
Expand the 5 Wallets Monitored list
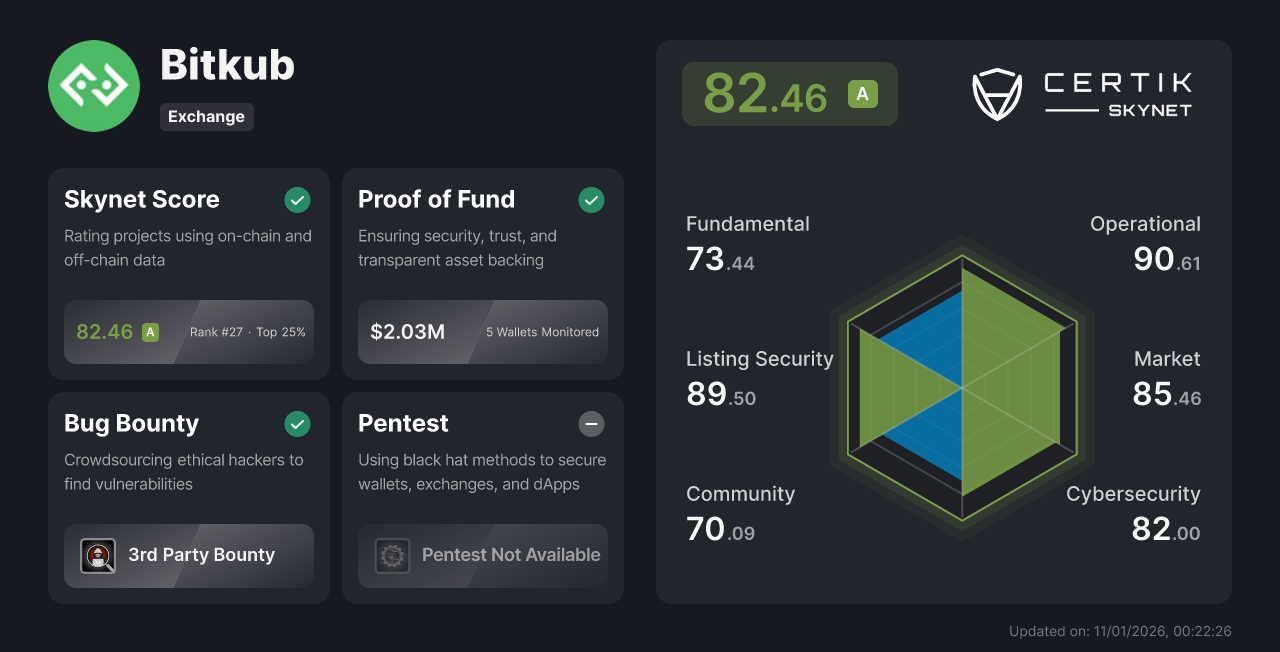[x=542, y=332]
